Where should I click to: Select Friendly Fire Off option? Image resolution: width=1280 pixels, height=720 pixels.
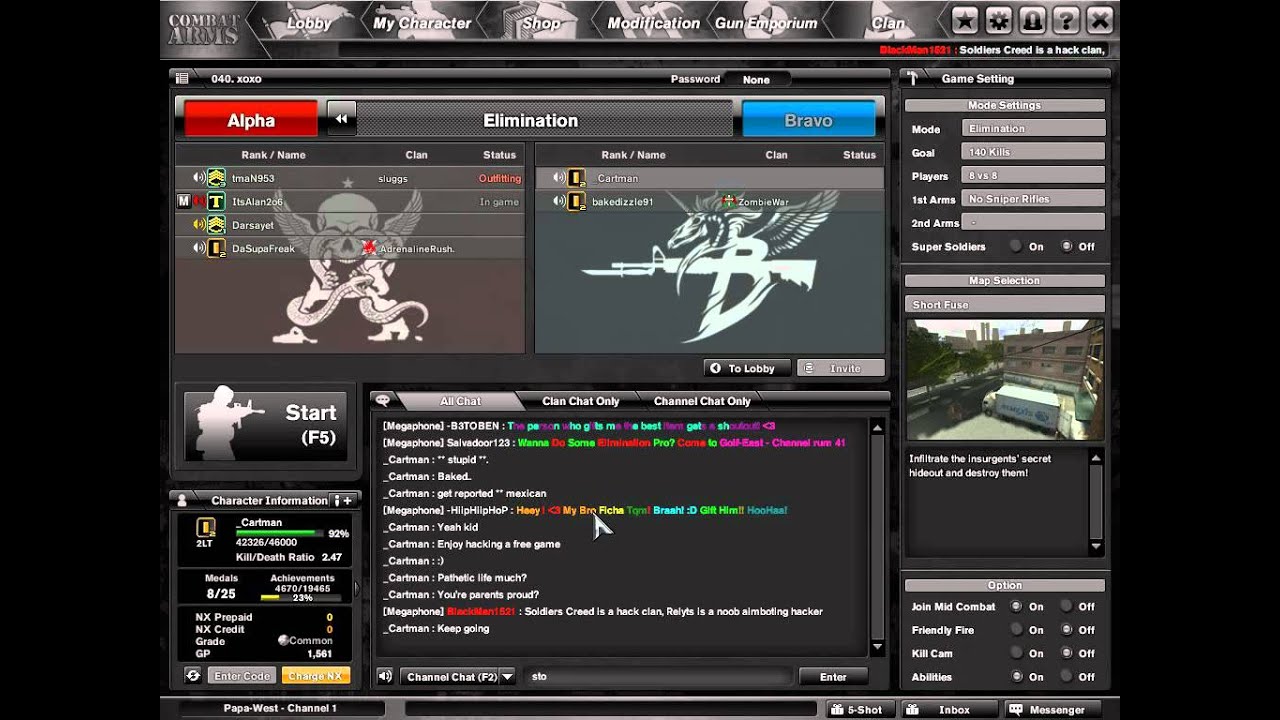click(x=1066, y=630)
